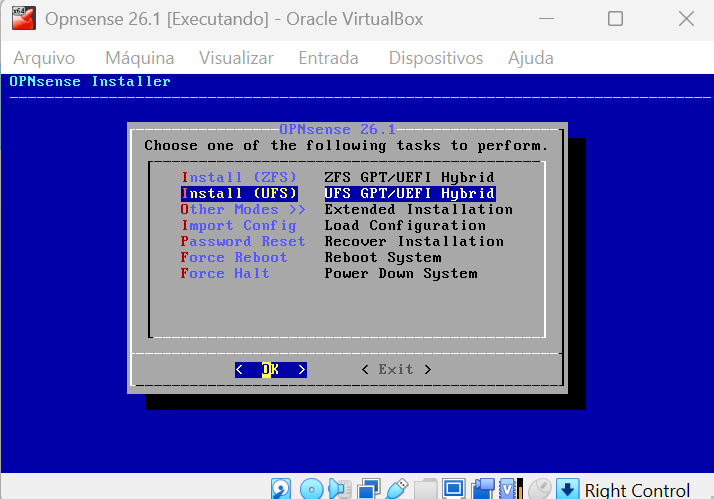
Task: Open the Máquina menu
Action: [140, 58]
